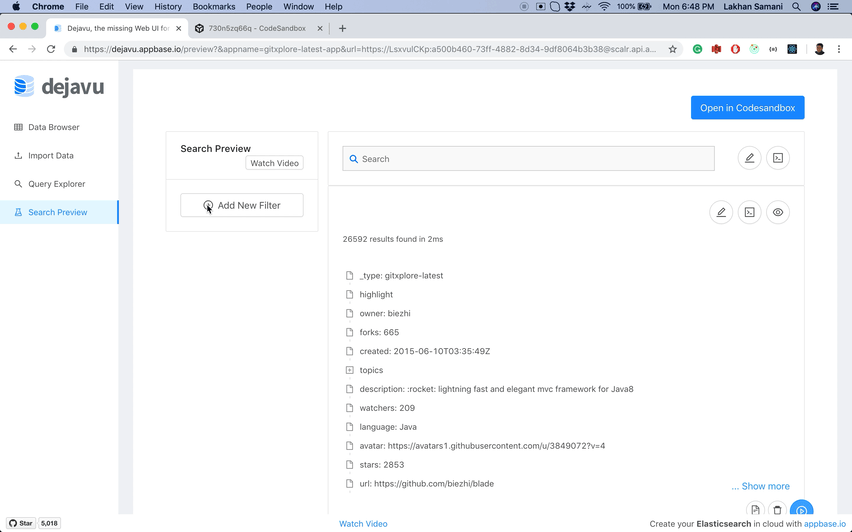Open the Query Explorer page

(57, 184)
